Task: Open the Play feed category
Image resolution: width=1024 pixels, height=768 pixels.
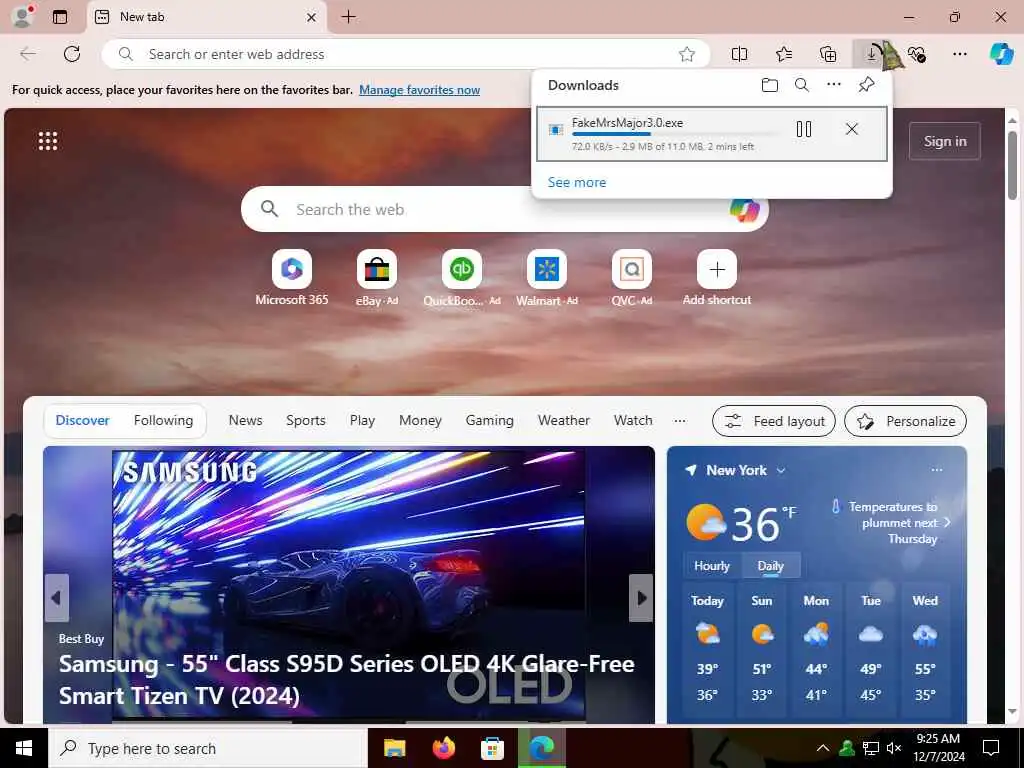Action: click(x=362, y=421)
